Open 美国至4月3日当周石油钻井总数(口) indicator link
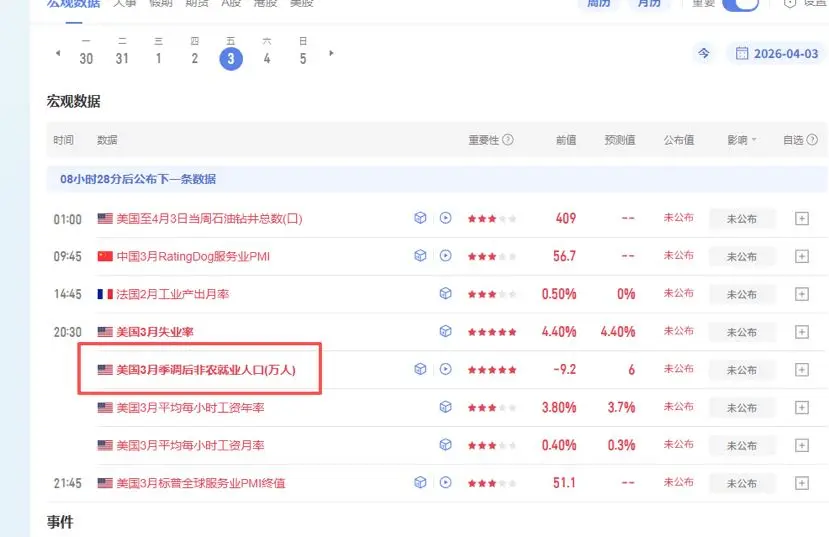Image resolution: width=829 pixels, height=537 pixels. point(209,218)
